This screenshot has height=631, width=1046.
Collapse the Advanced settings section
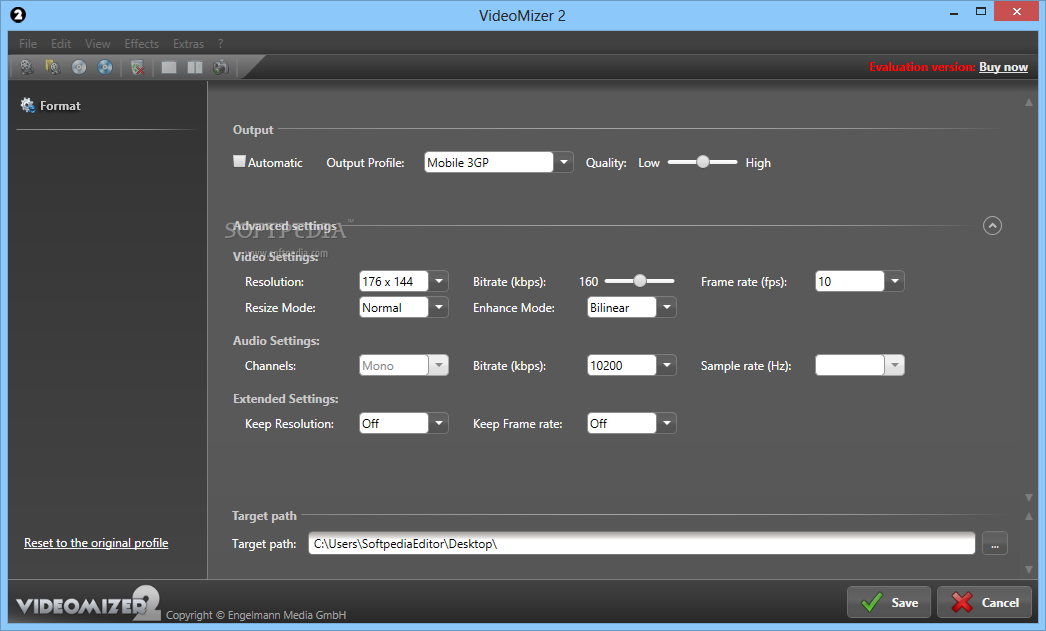coord(992,226)
